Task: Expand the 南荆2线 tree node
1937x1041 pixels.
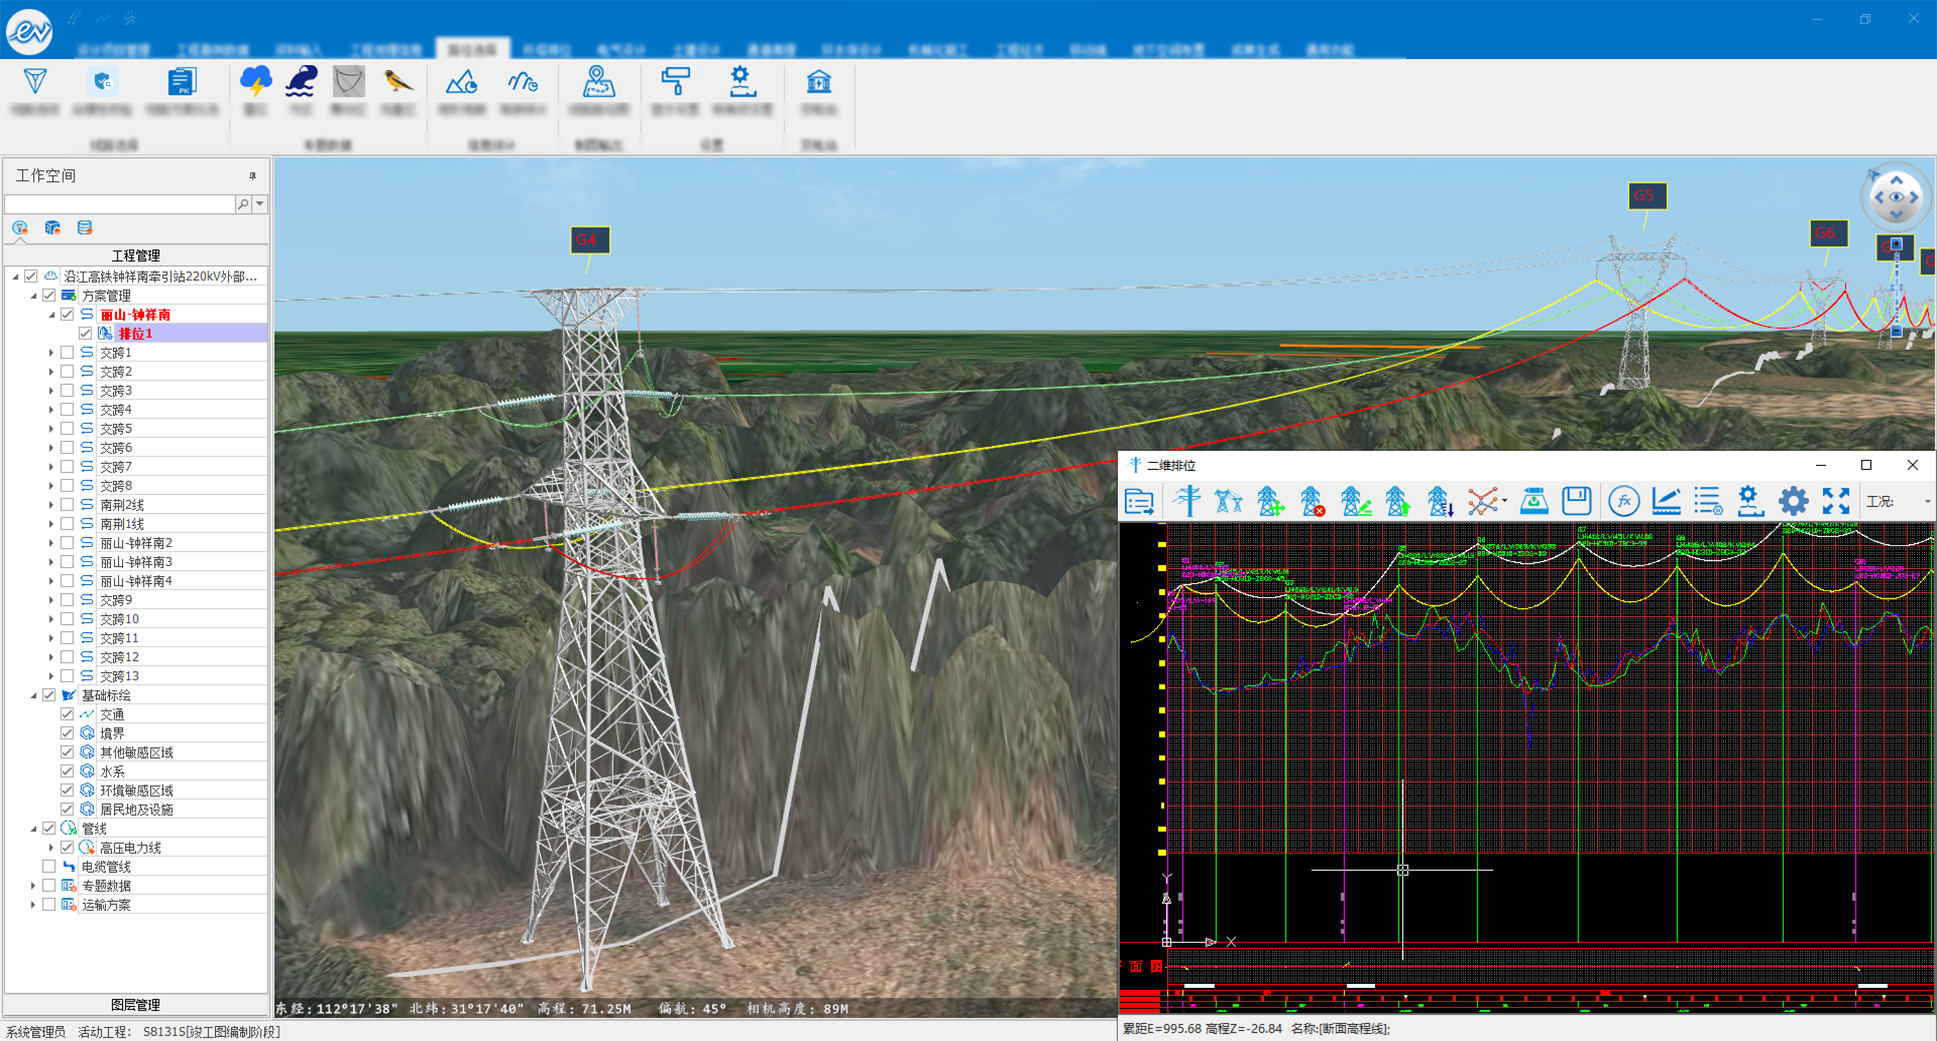Action: click(51, 505)
